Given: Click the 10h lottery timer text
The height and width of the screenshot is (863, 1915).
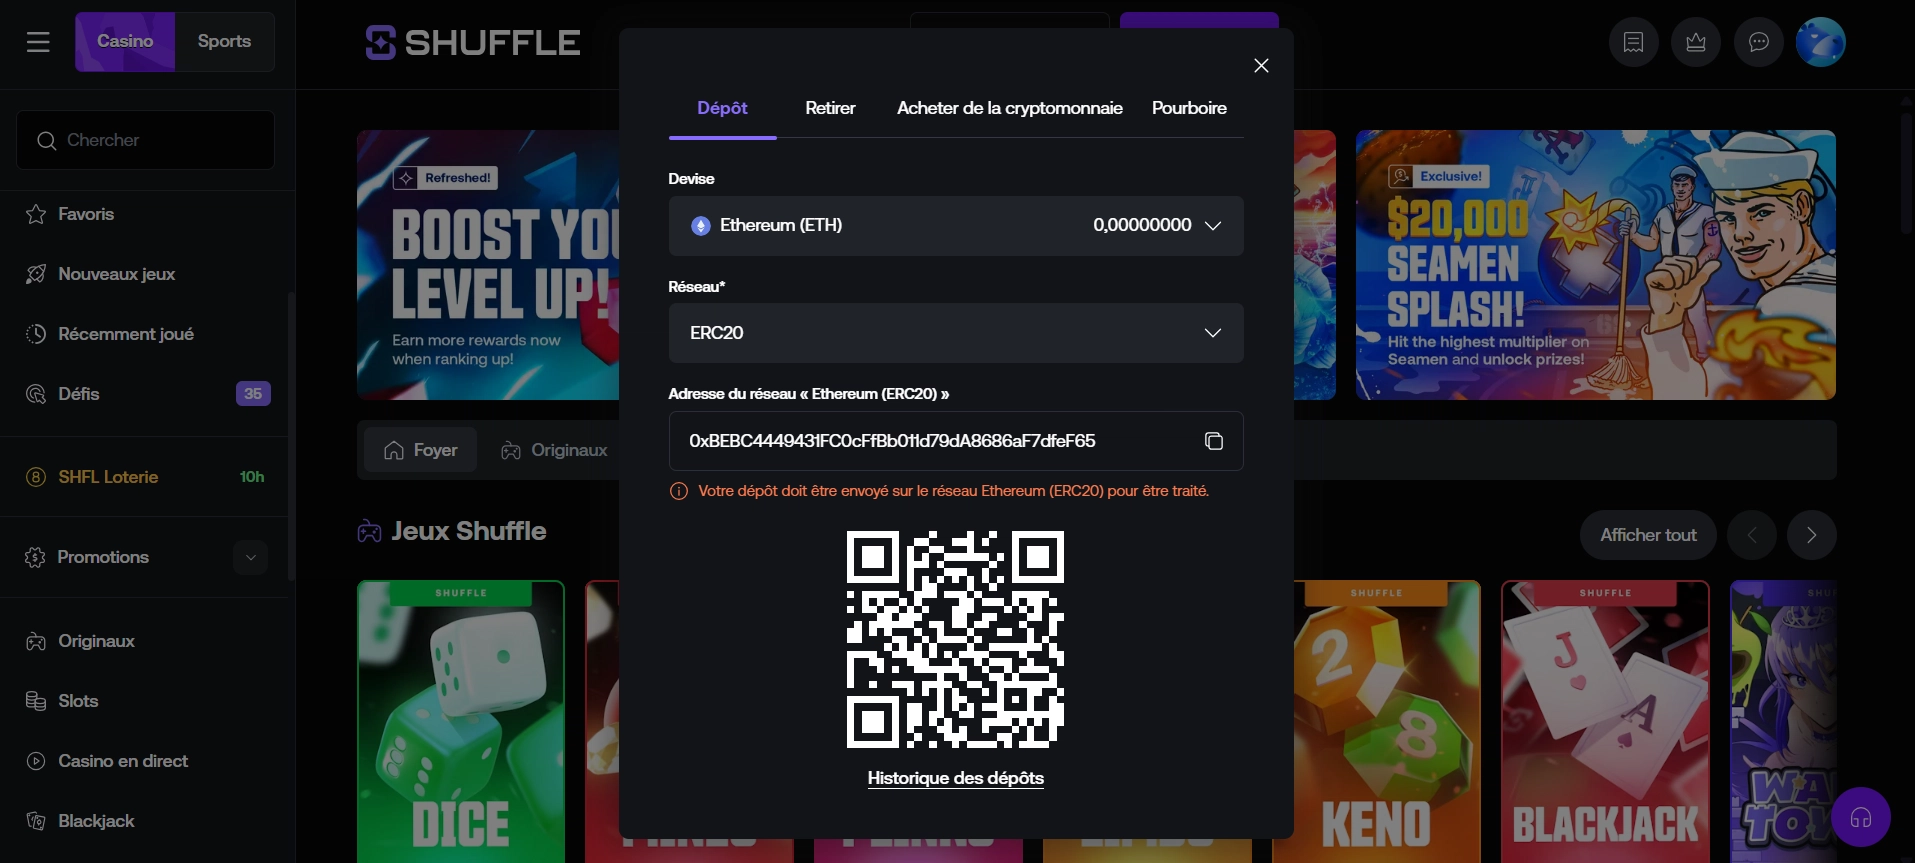Looking at the screenshot, I should click(x=252, y=477).
